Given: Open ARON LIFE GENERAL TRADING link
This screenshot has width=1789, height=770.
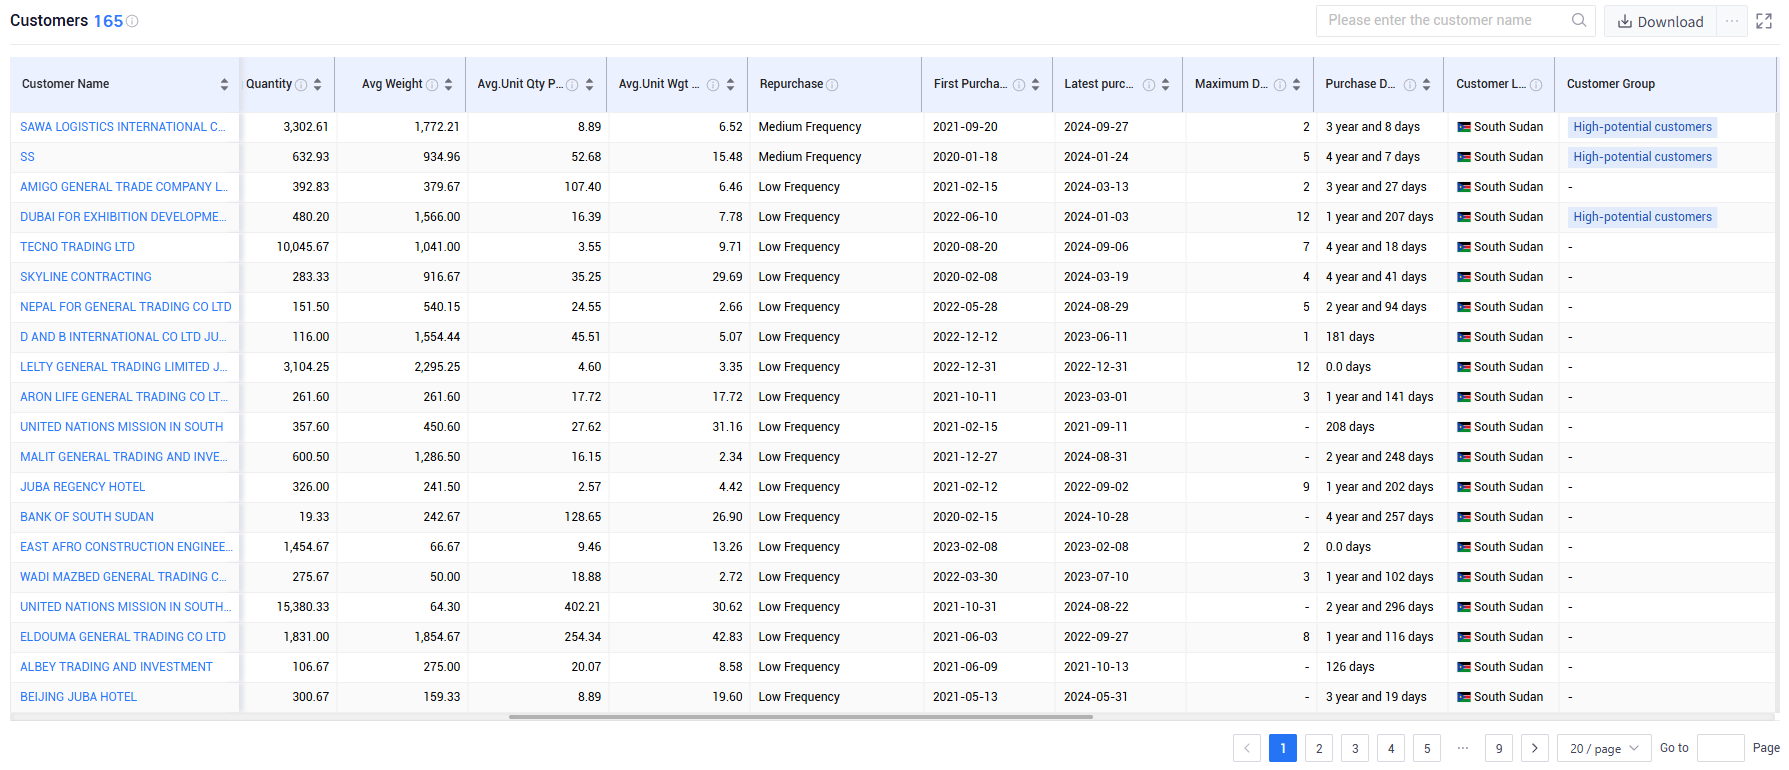Looking at the screenshot, I should [x=124, y=397].
